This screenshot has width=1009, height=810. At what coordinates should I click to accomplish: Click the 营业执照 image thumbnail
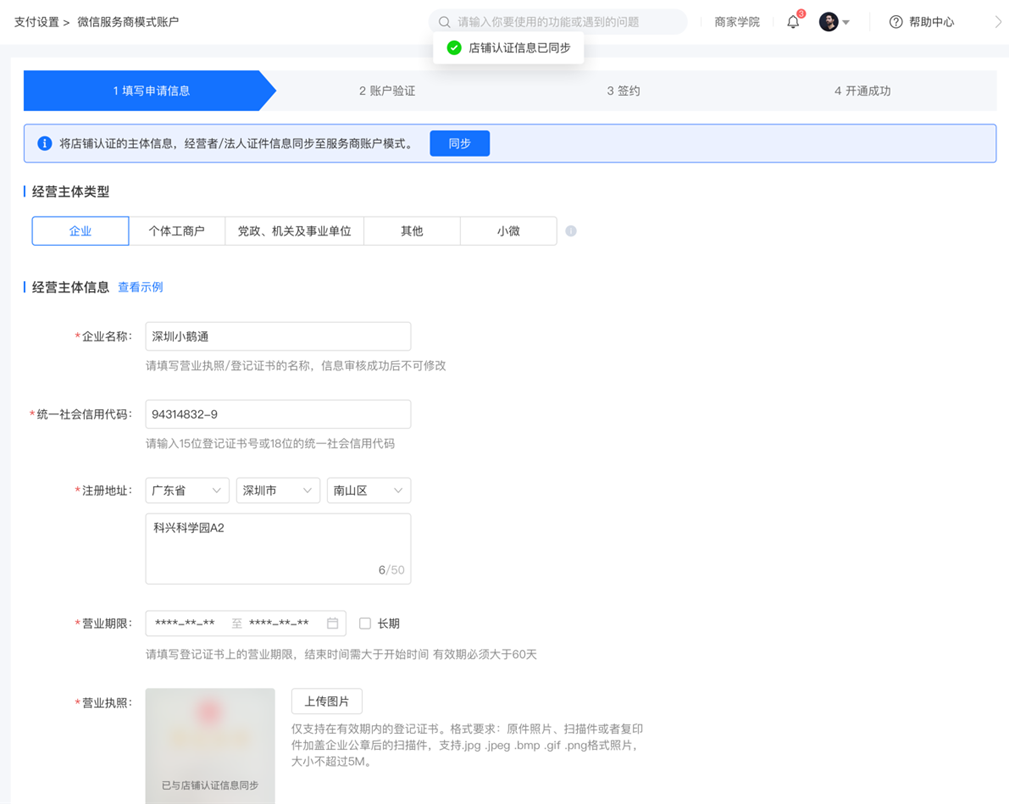coord(210,746)
